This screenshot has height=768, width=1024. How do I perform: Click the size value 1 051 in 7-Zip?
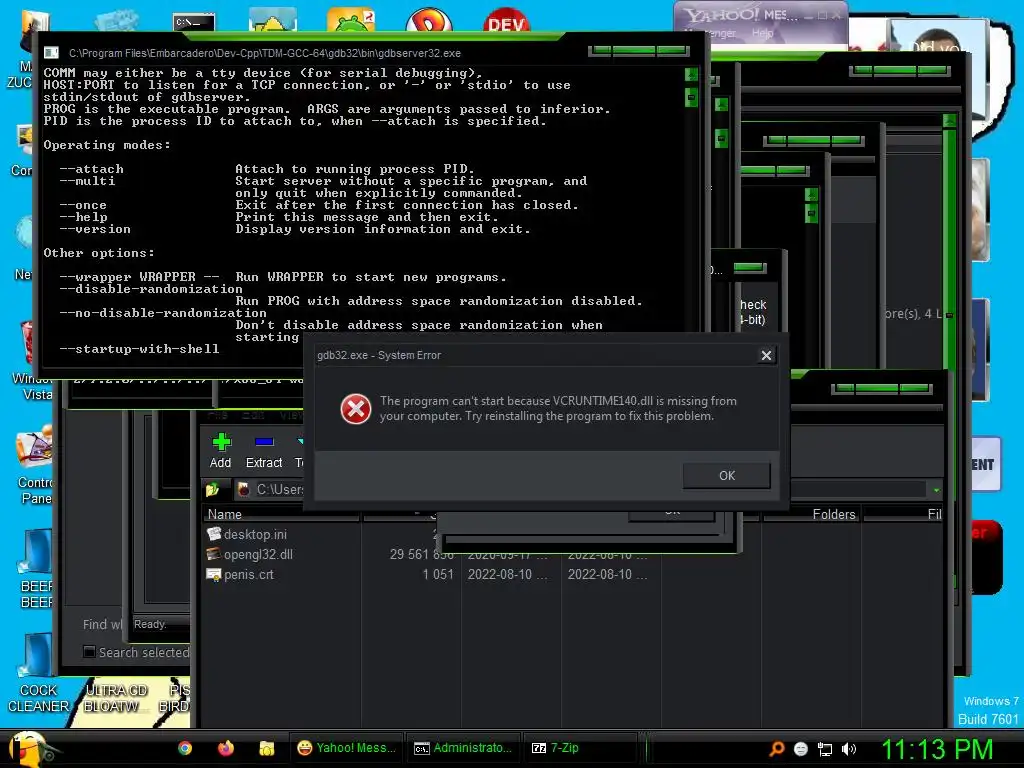click(438, 575)
